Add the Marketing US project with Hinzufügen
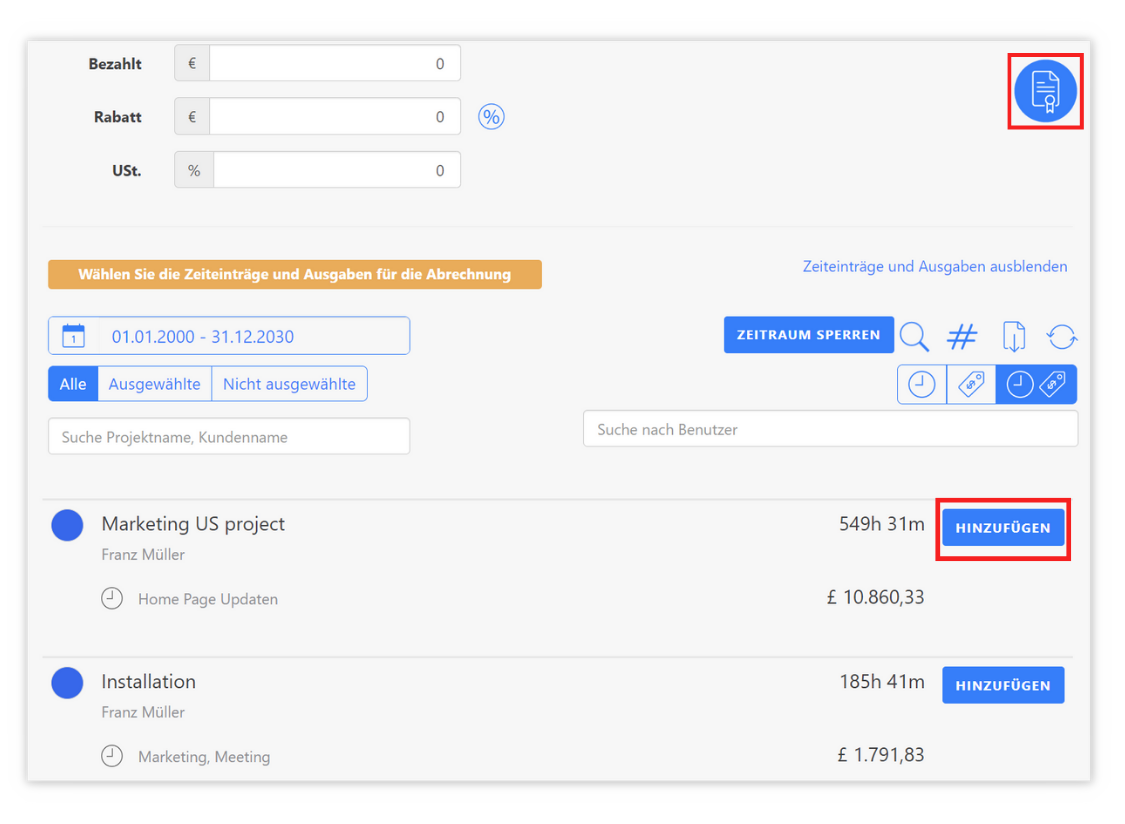The width and height of the screenshot is (1125, 824). click(x=1003, y=527)
